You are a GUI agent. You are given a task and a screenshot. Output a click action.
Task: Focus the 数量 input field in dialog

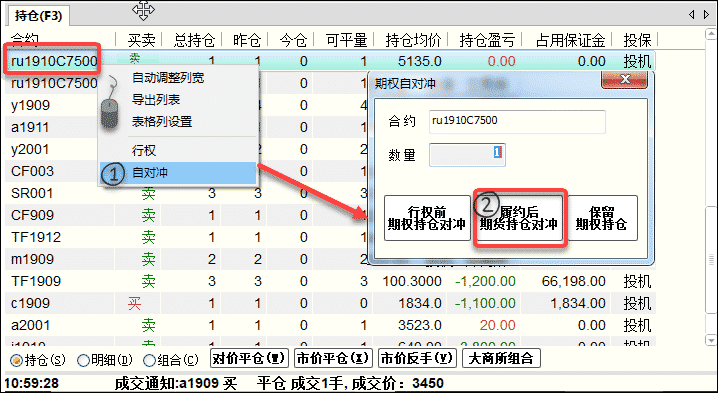pyautogui.click(x=467, y=154)
